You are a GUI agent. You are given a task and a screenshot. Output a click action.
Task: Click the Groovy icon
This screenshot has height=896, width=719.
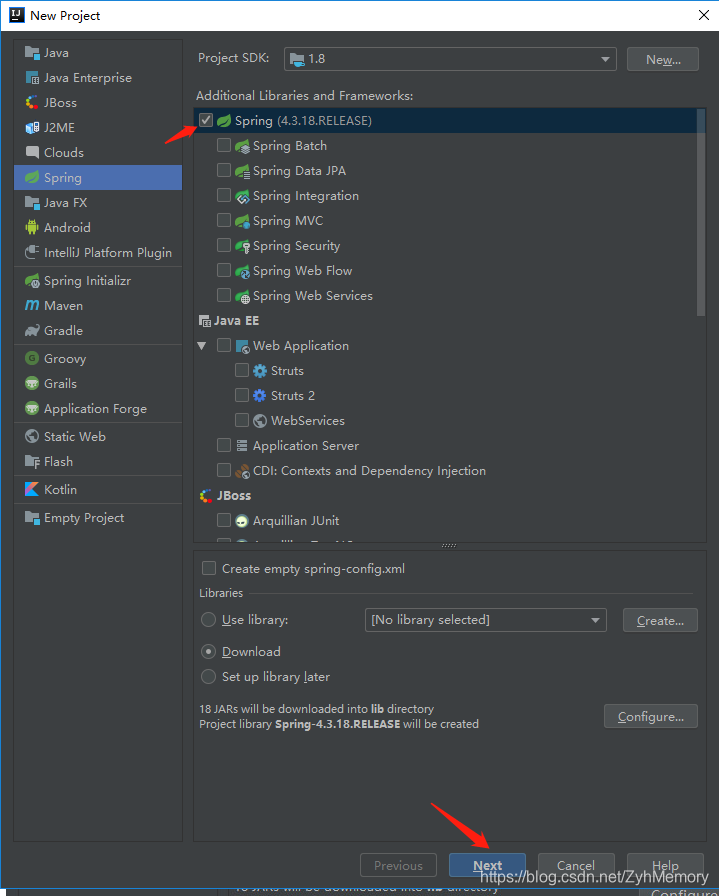(x=32, y=358)
